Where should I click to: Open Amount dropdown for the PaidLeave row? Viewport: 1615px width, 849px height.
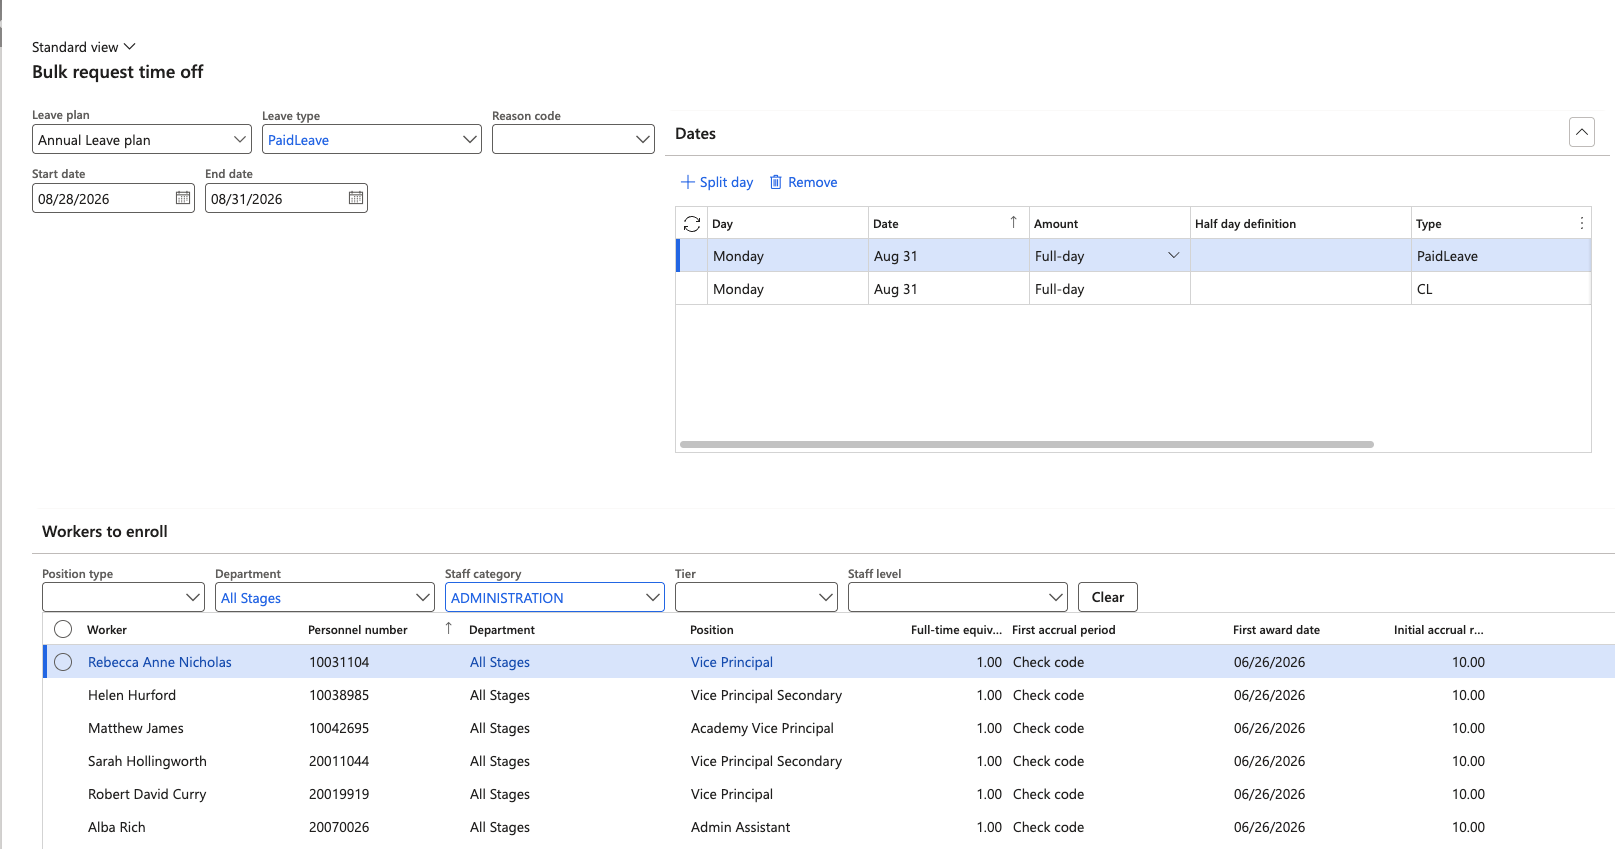pos(1174,256)
